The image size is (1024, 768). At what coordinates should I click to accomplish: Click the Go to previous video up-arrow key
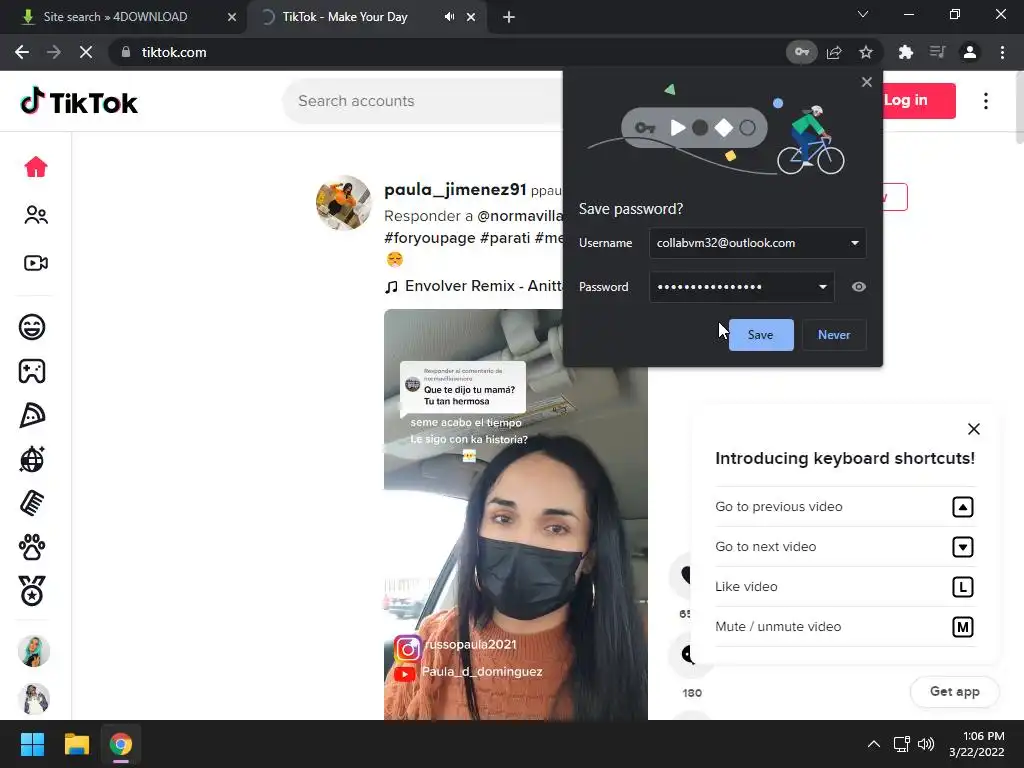(x=963, y=507)
